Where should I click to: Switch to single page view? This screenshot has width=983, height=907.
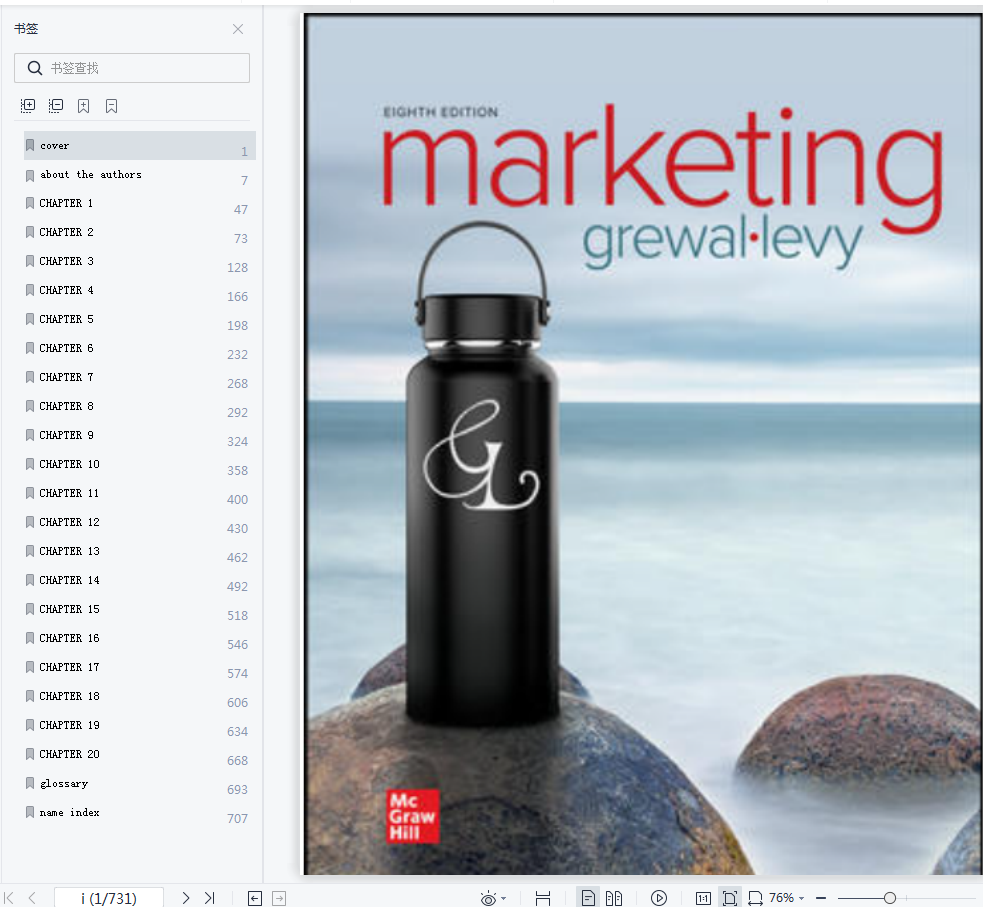pyautogui.click(x=588, y=898)
